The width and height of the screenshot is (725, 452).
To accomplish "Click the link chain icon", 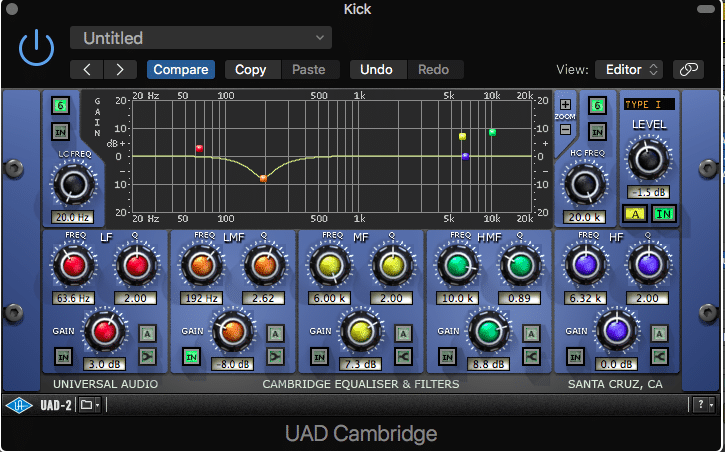I will (688, 69).
